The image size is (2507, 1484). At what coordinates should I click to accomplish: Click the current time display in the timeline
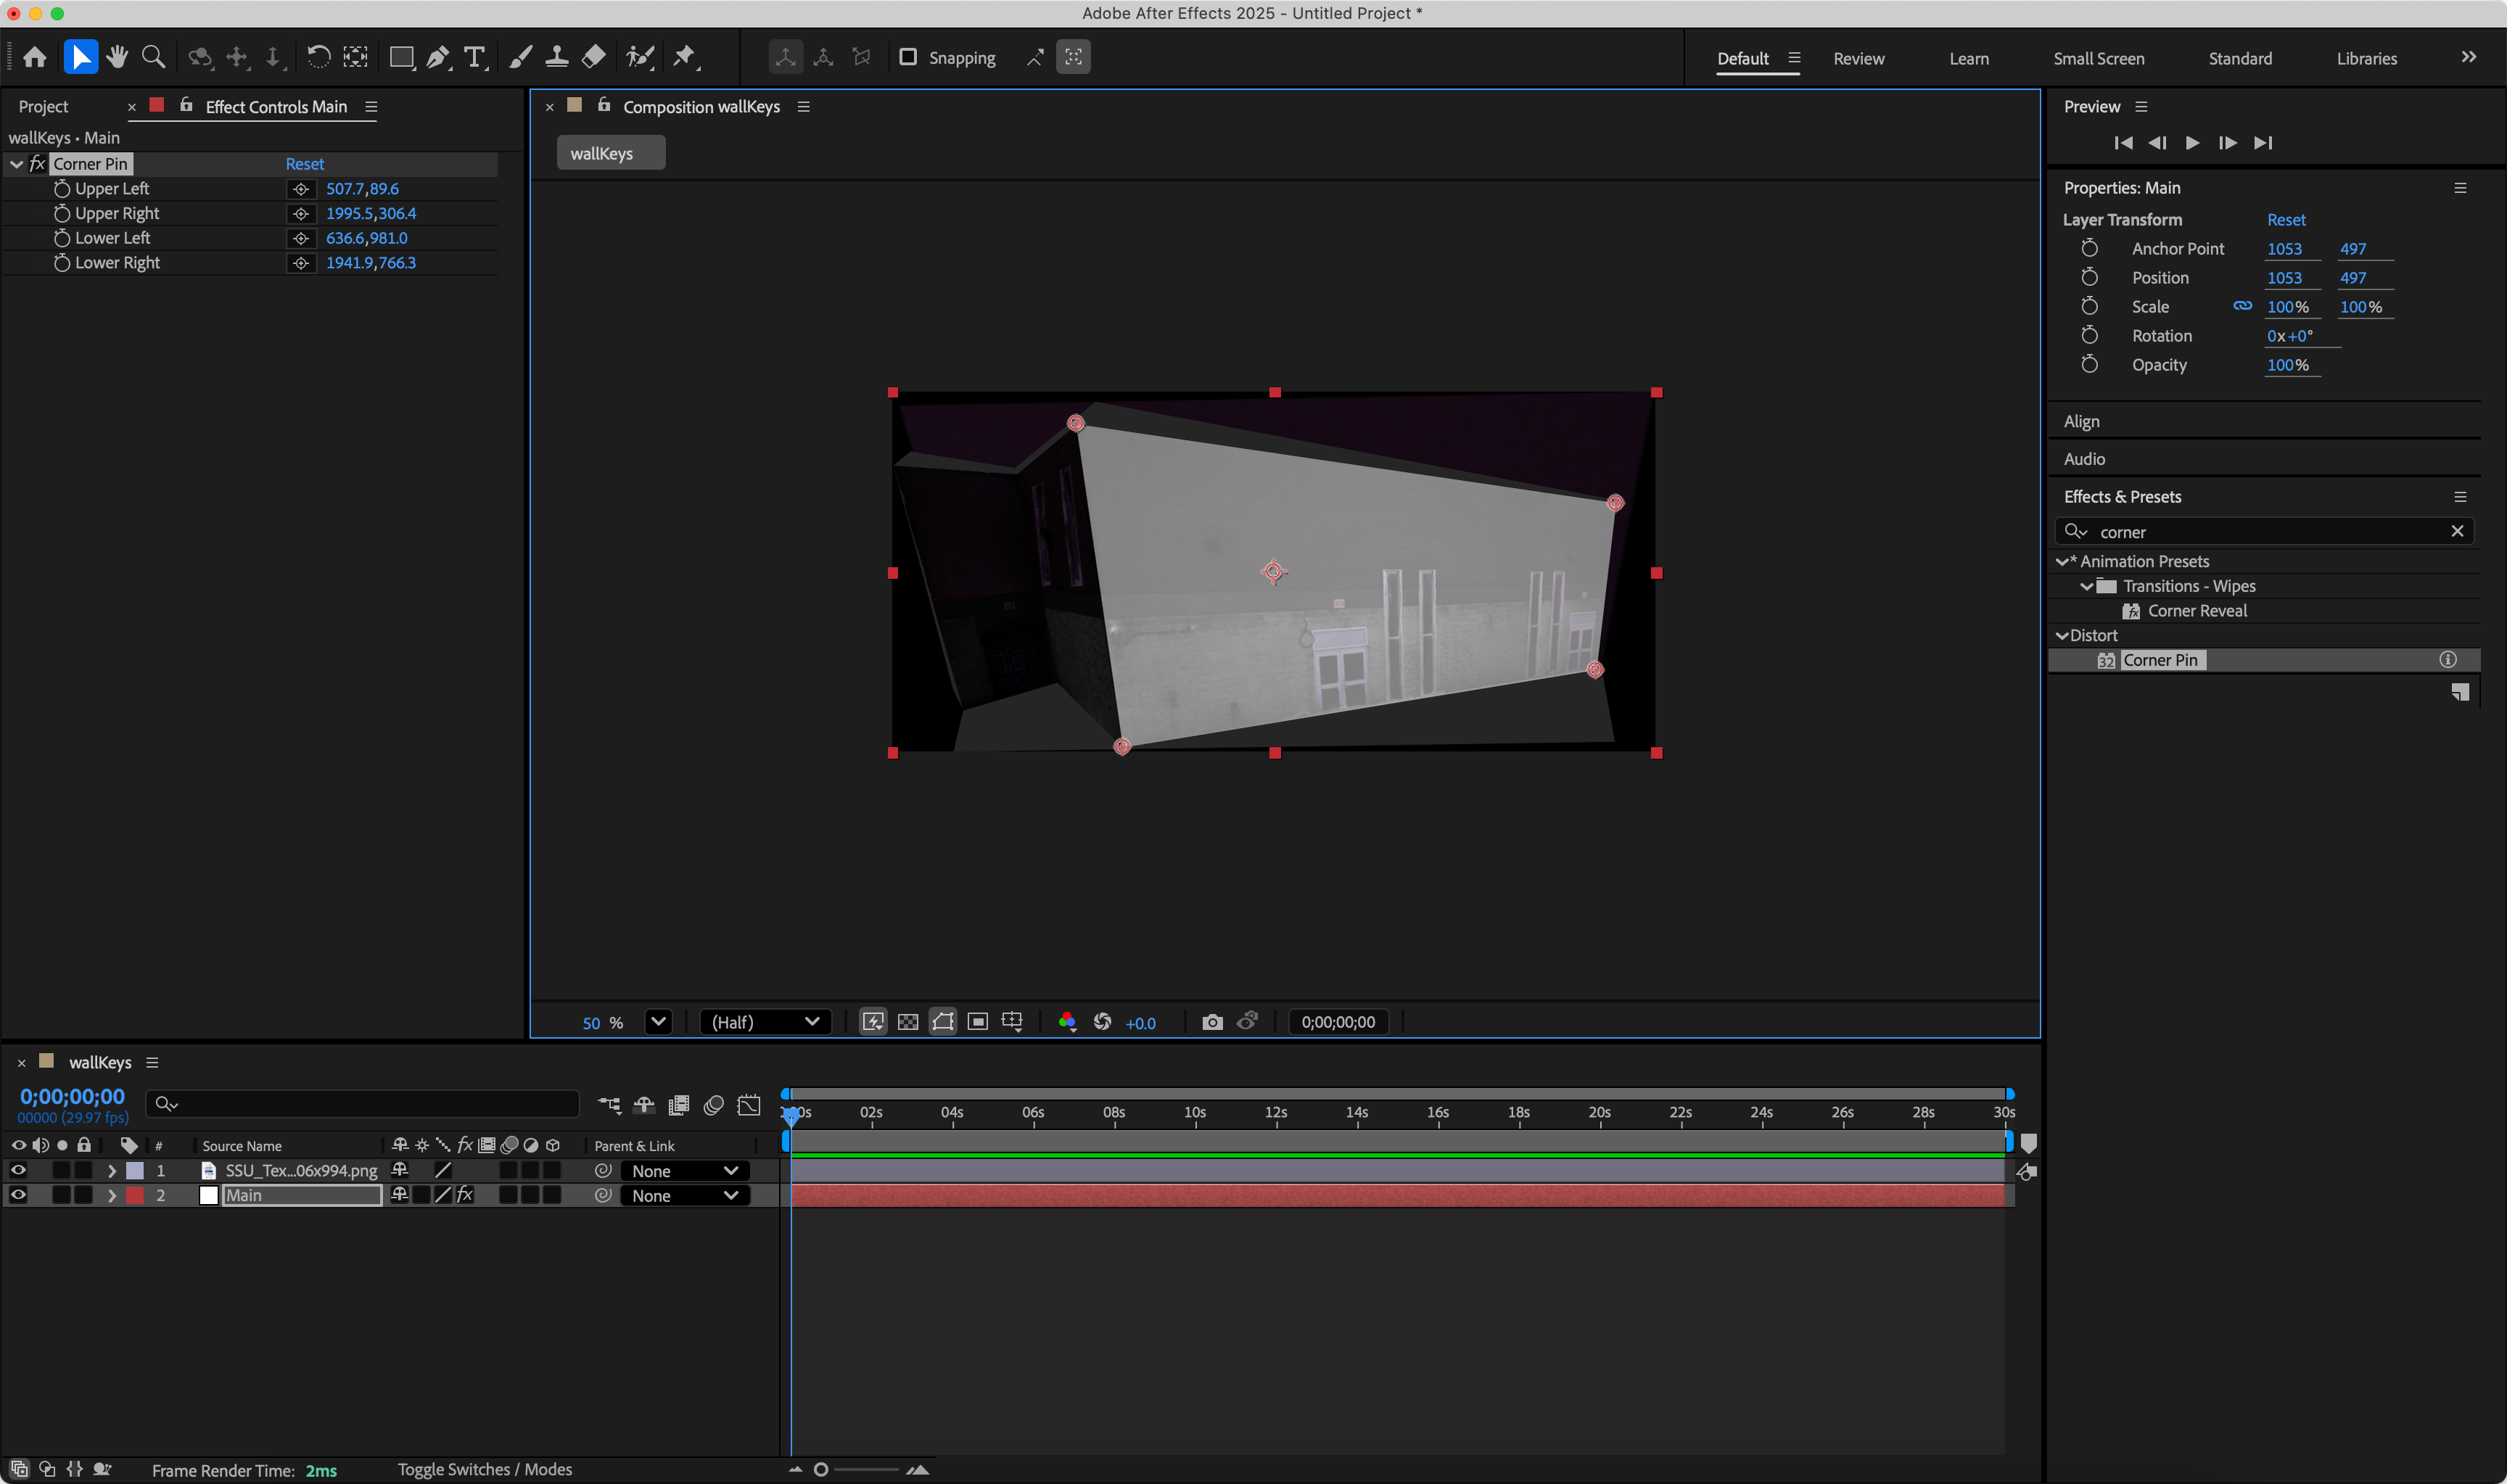pos(72,1096)
